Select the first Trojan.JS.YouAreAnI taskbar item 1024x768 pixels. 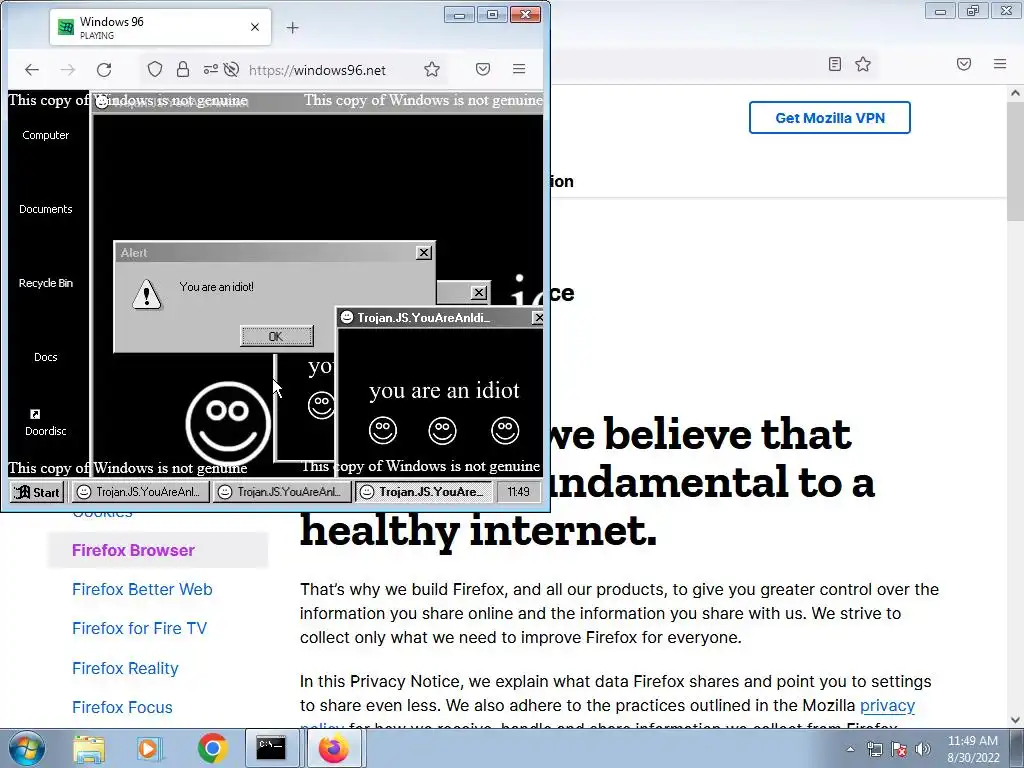coord(140,492)
